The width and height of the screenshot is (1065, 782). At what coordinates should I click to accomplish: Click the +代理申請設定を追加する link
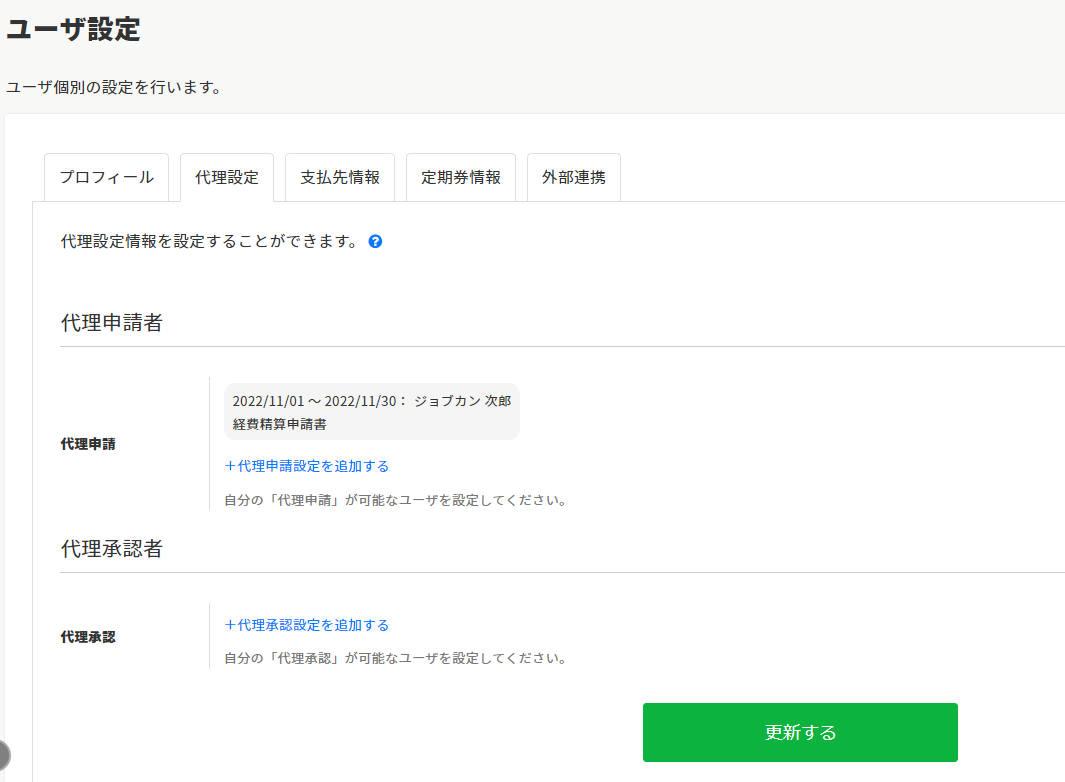click(306, 466)
